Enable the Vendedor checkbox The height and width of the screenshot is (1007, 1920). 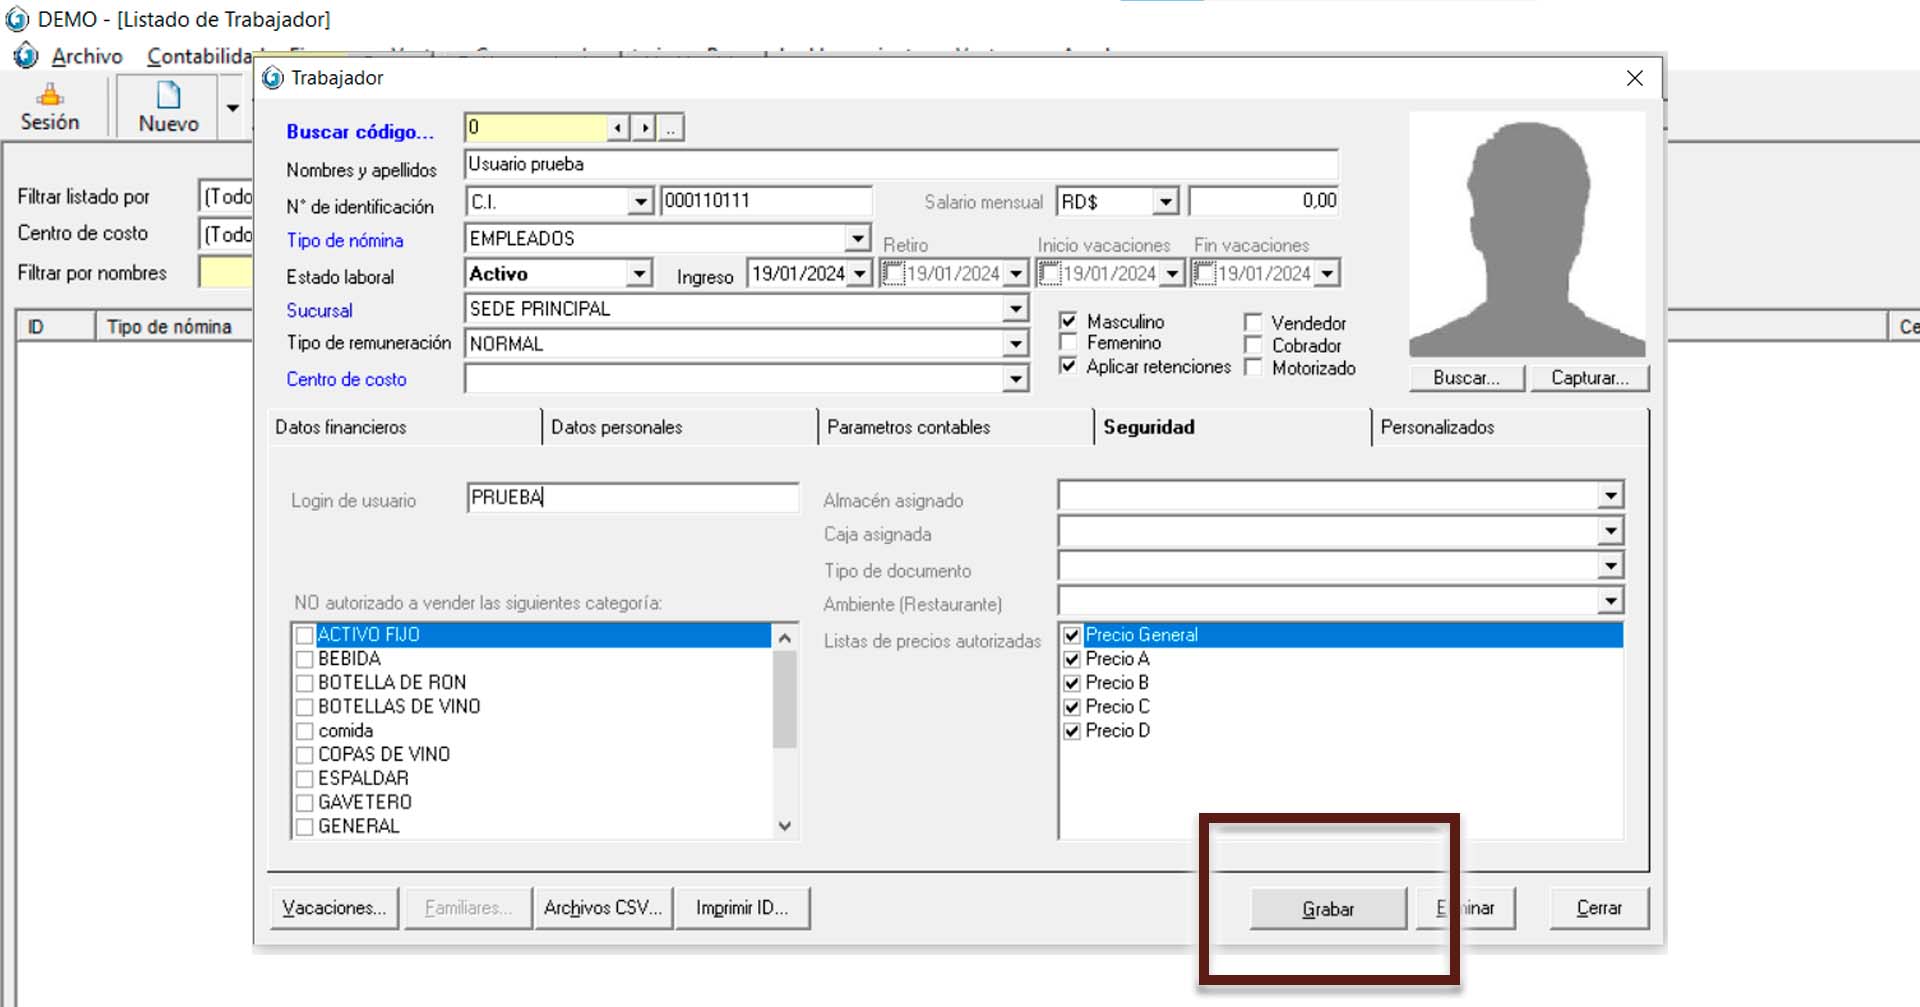(1253, 322)
